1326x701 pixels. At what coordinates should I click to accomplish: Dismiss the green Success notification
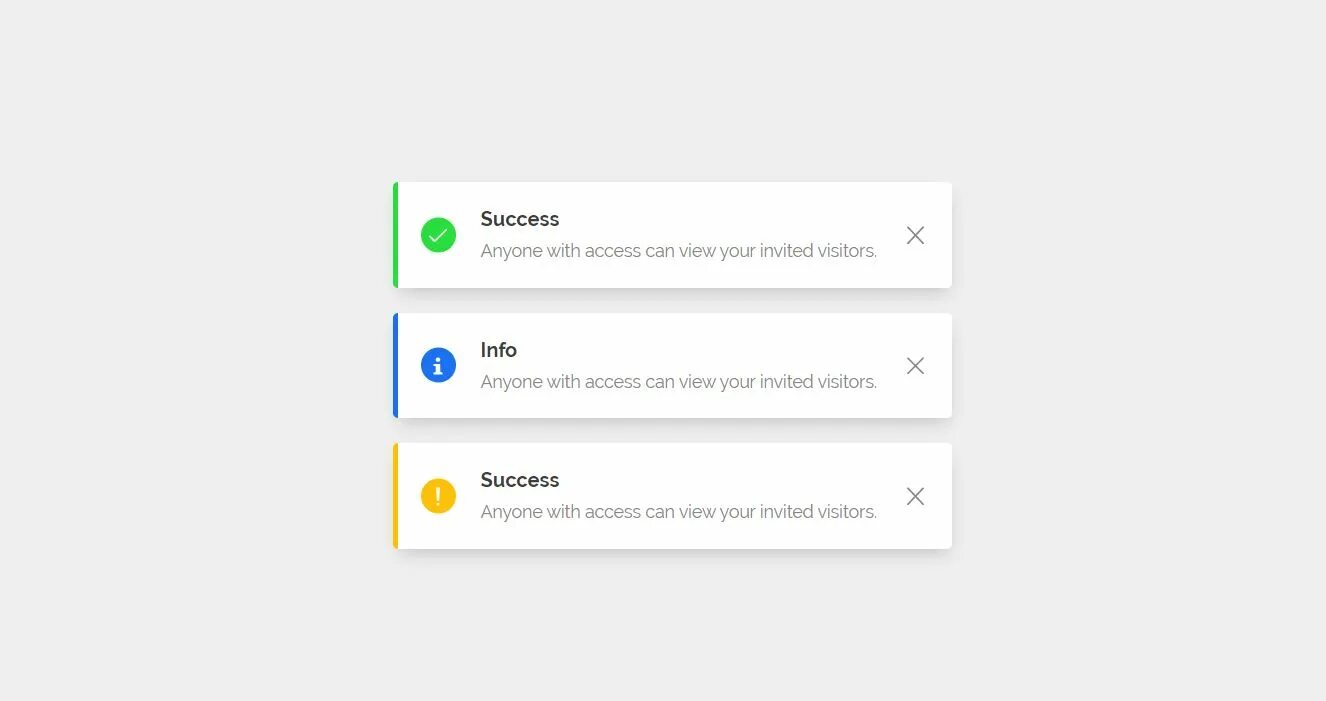(915, 235)
